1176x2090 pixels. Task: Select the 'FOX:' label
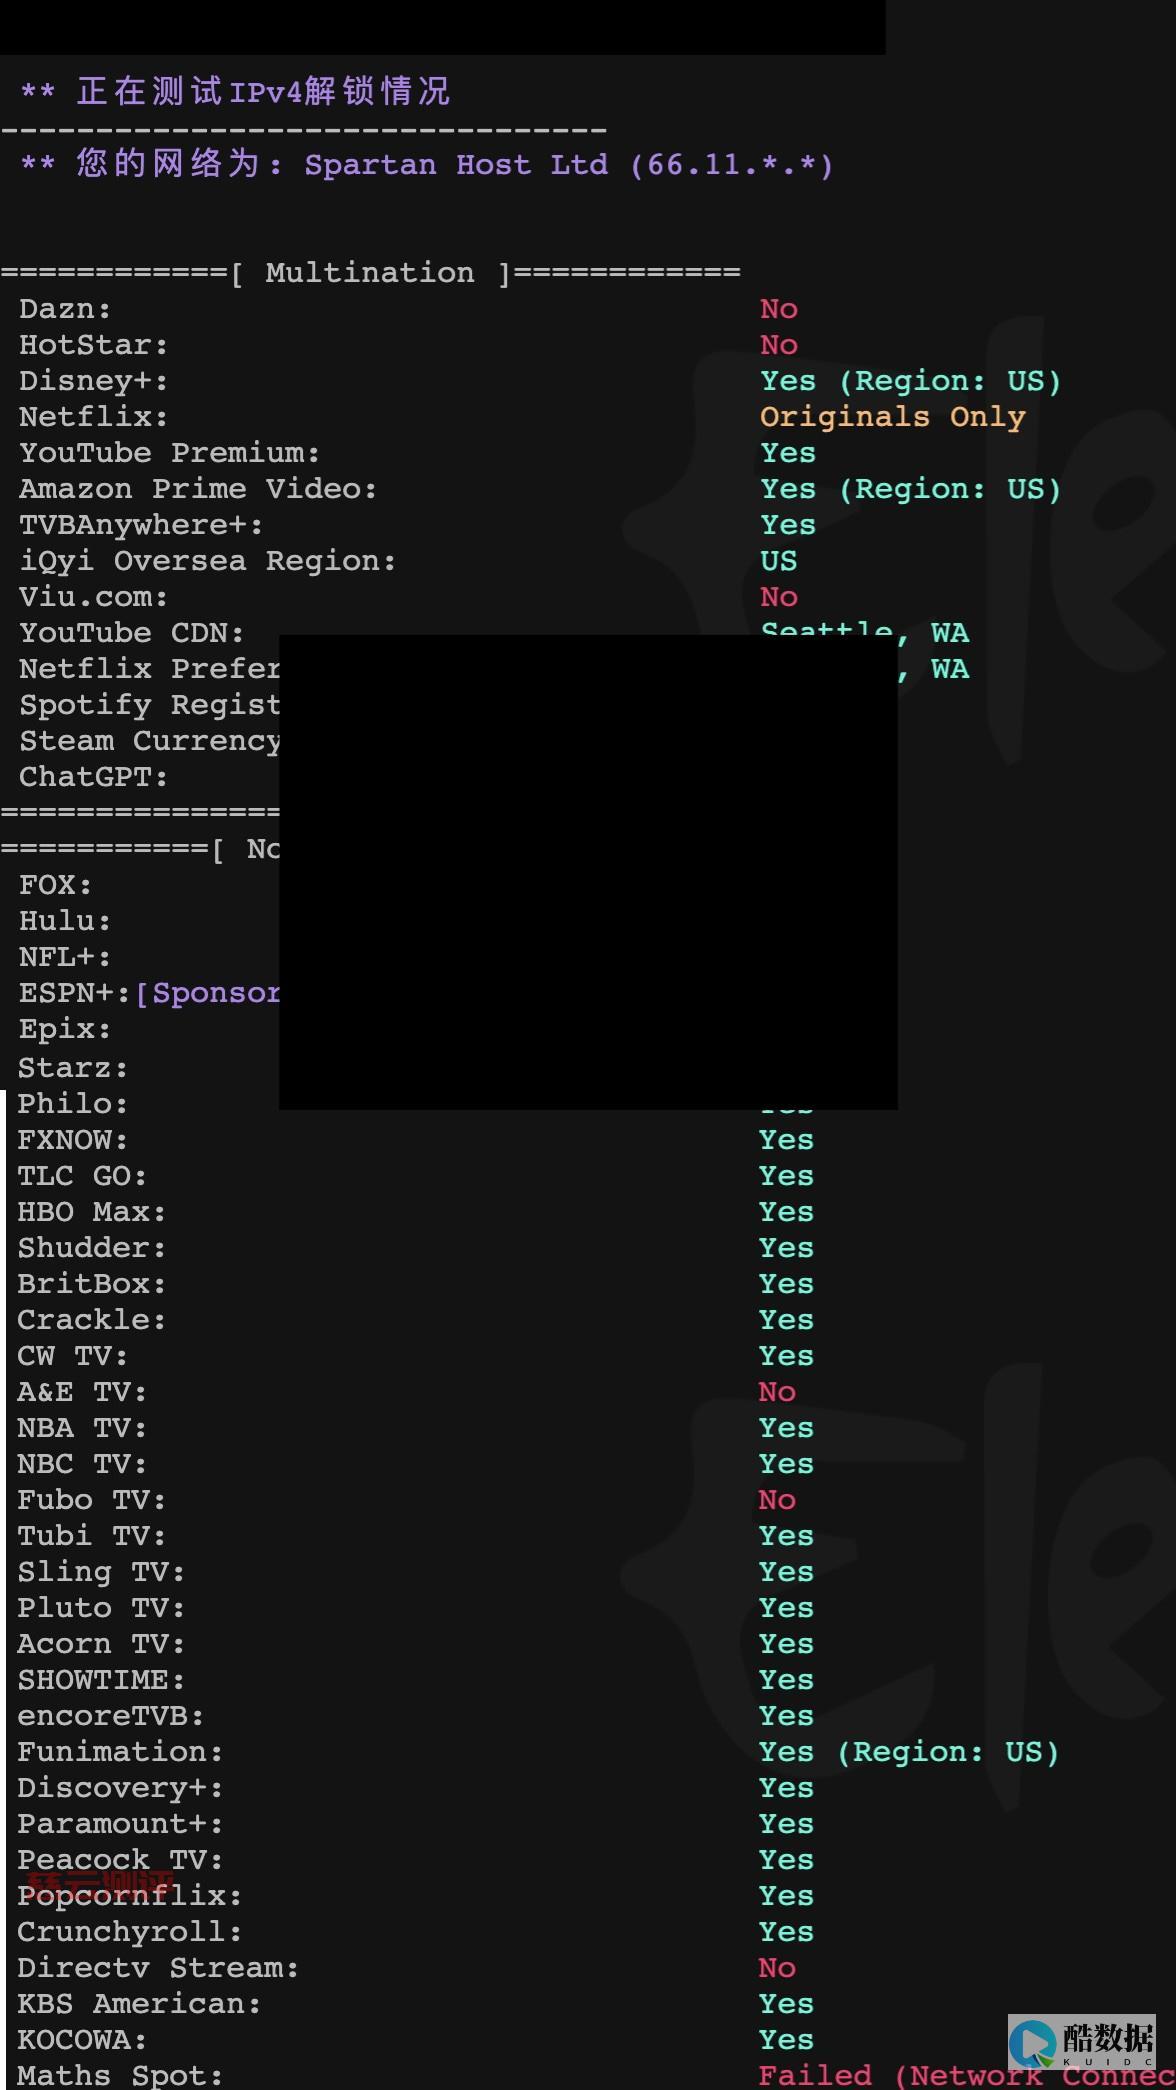point(55,885)
